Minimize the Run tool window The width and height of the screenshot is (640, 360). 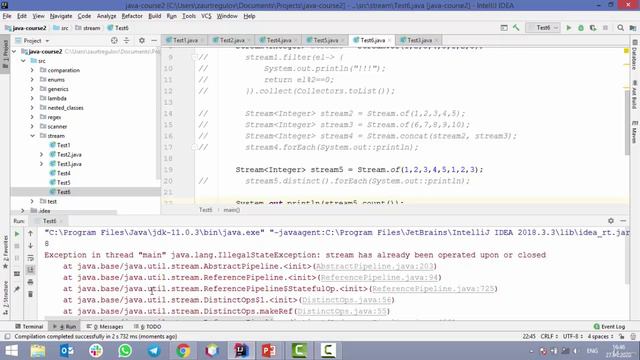point(623,220)
